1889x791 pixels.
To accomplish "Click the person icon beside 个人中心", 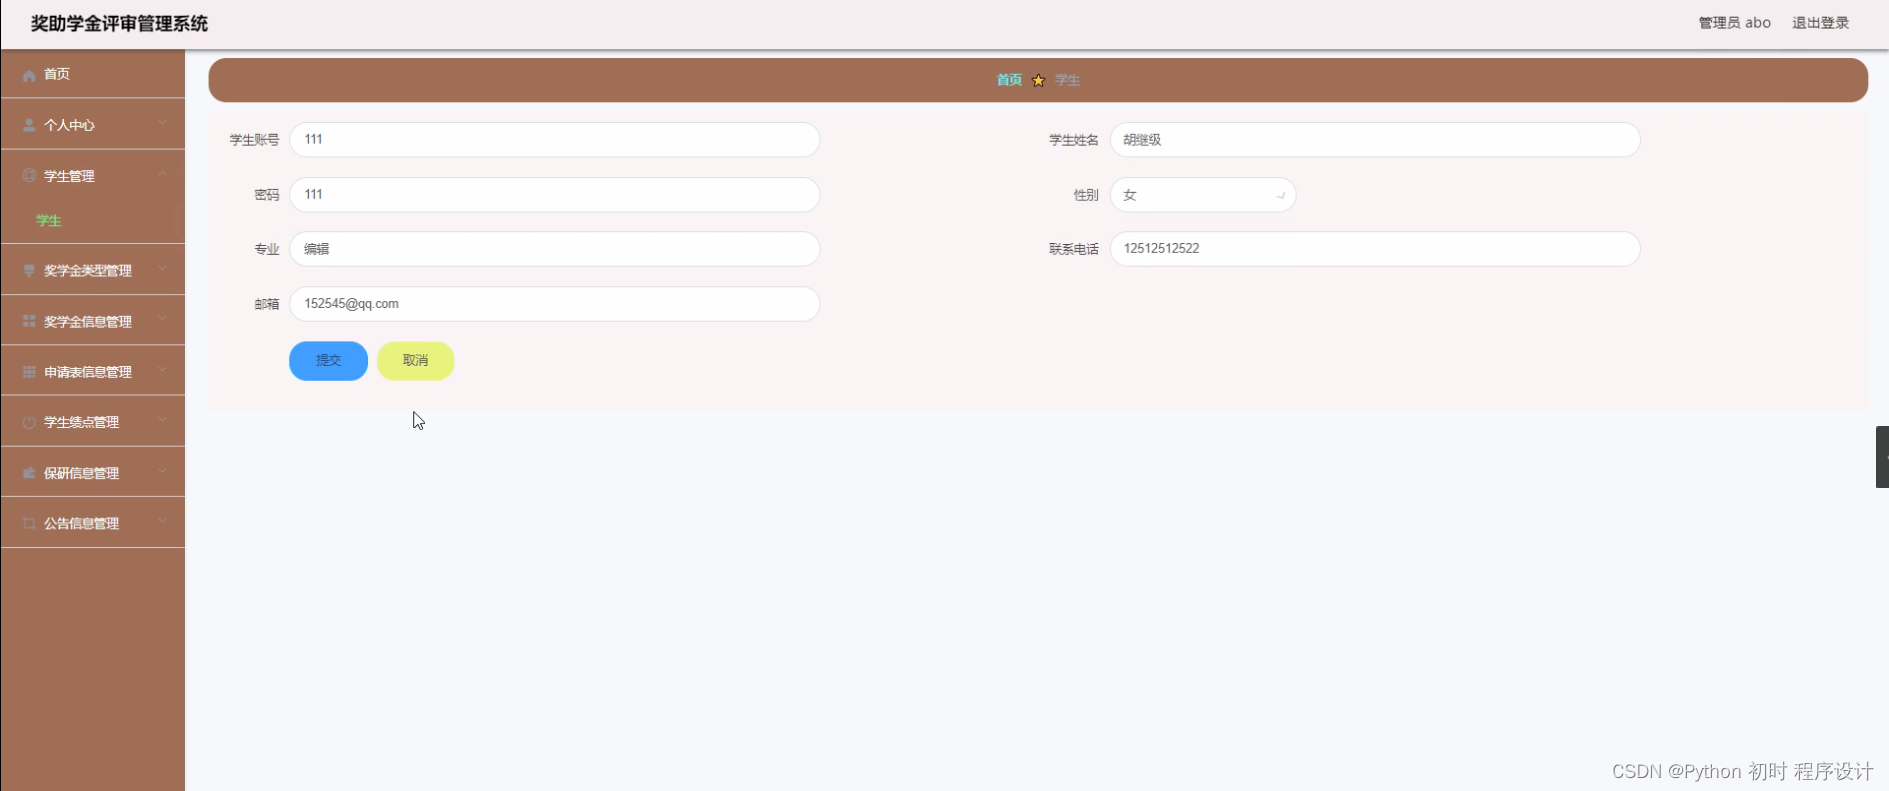I will click(29, 125).
